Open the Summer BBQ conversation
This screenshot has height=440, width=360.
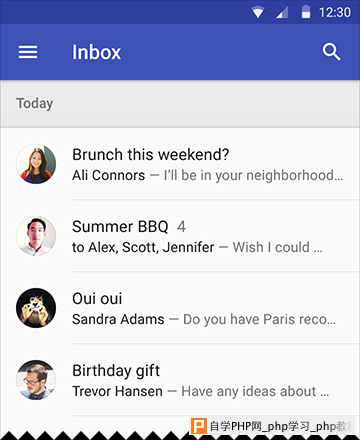click(x=180, y=236)
